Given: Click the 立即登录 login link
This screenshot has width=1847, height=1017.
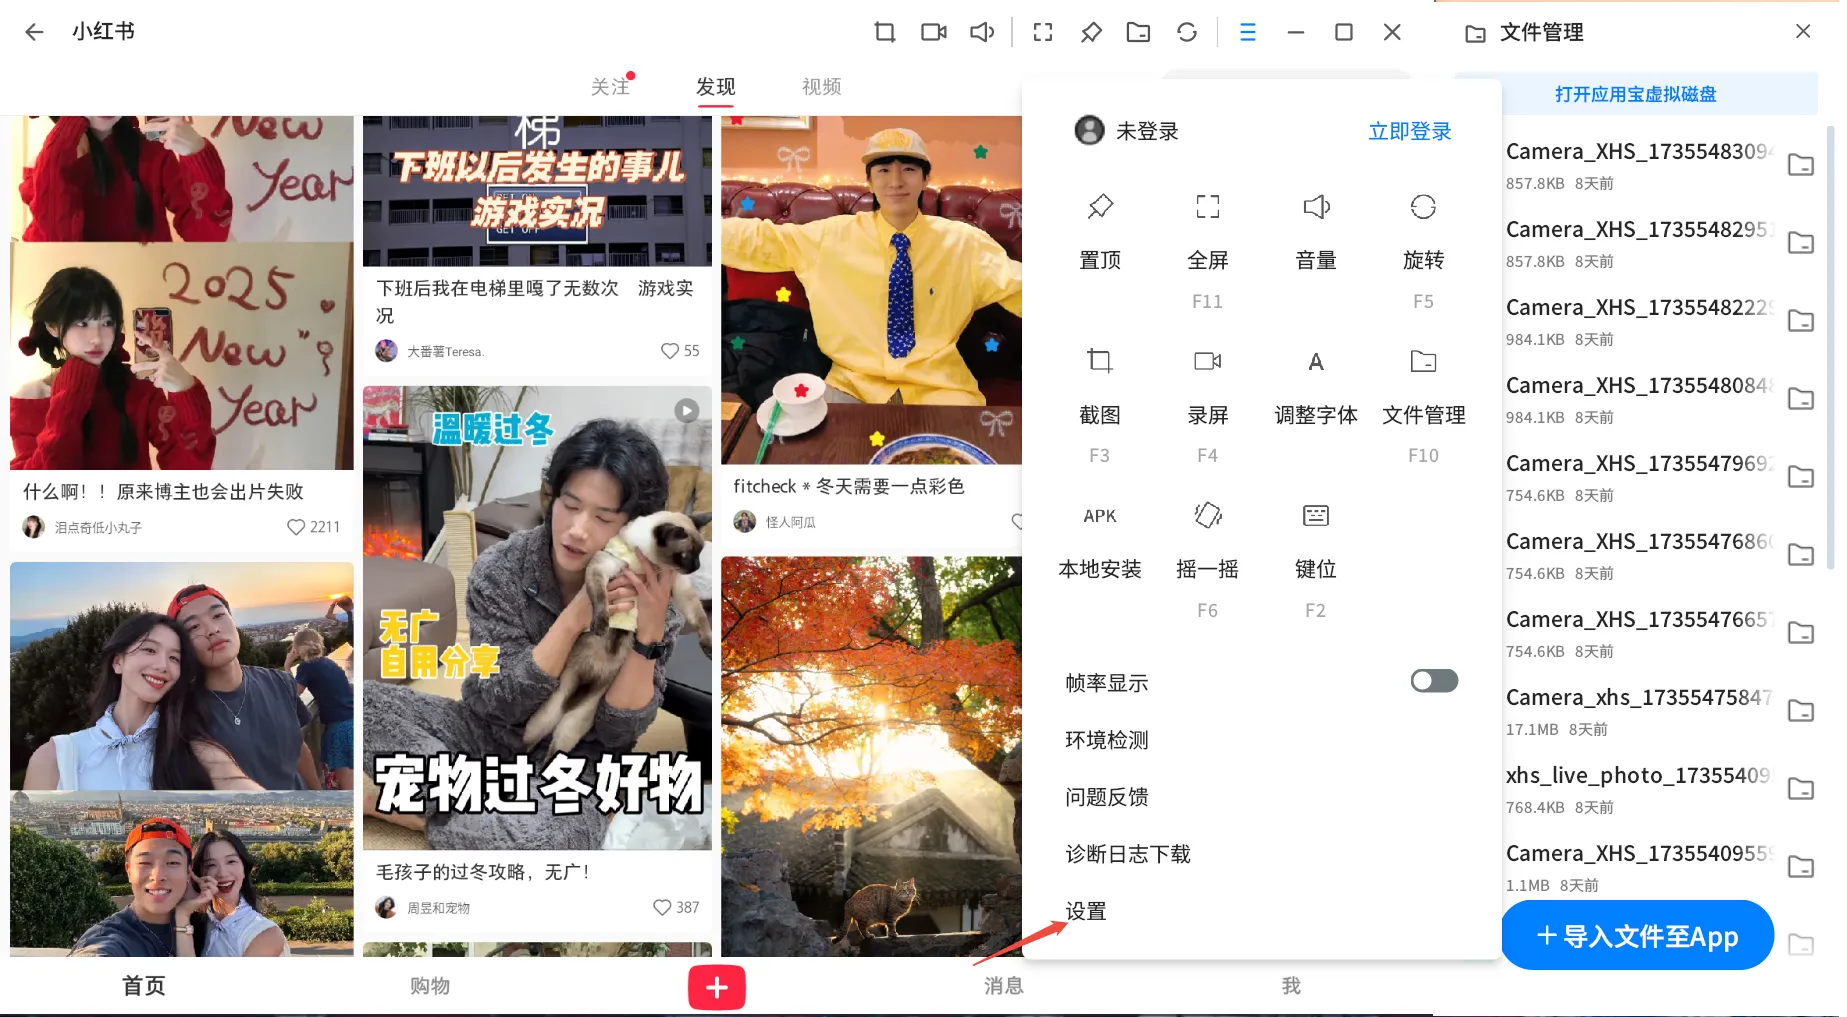Looking at the screenshot, I should [1410, 131].
